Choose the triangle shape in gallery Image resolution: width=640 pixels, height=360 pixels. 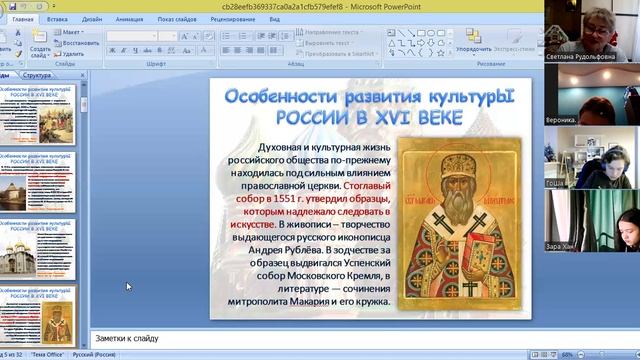[x=392, y=43]
